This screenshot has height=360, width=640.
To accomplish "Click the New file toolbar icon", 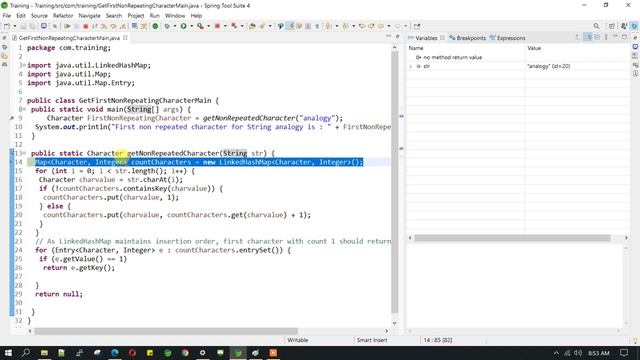I will point(7,26).
